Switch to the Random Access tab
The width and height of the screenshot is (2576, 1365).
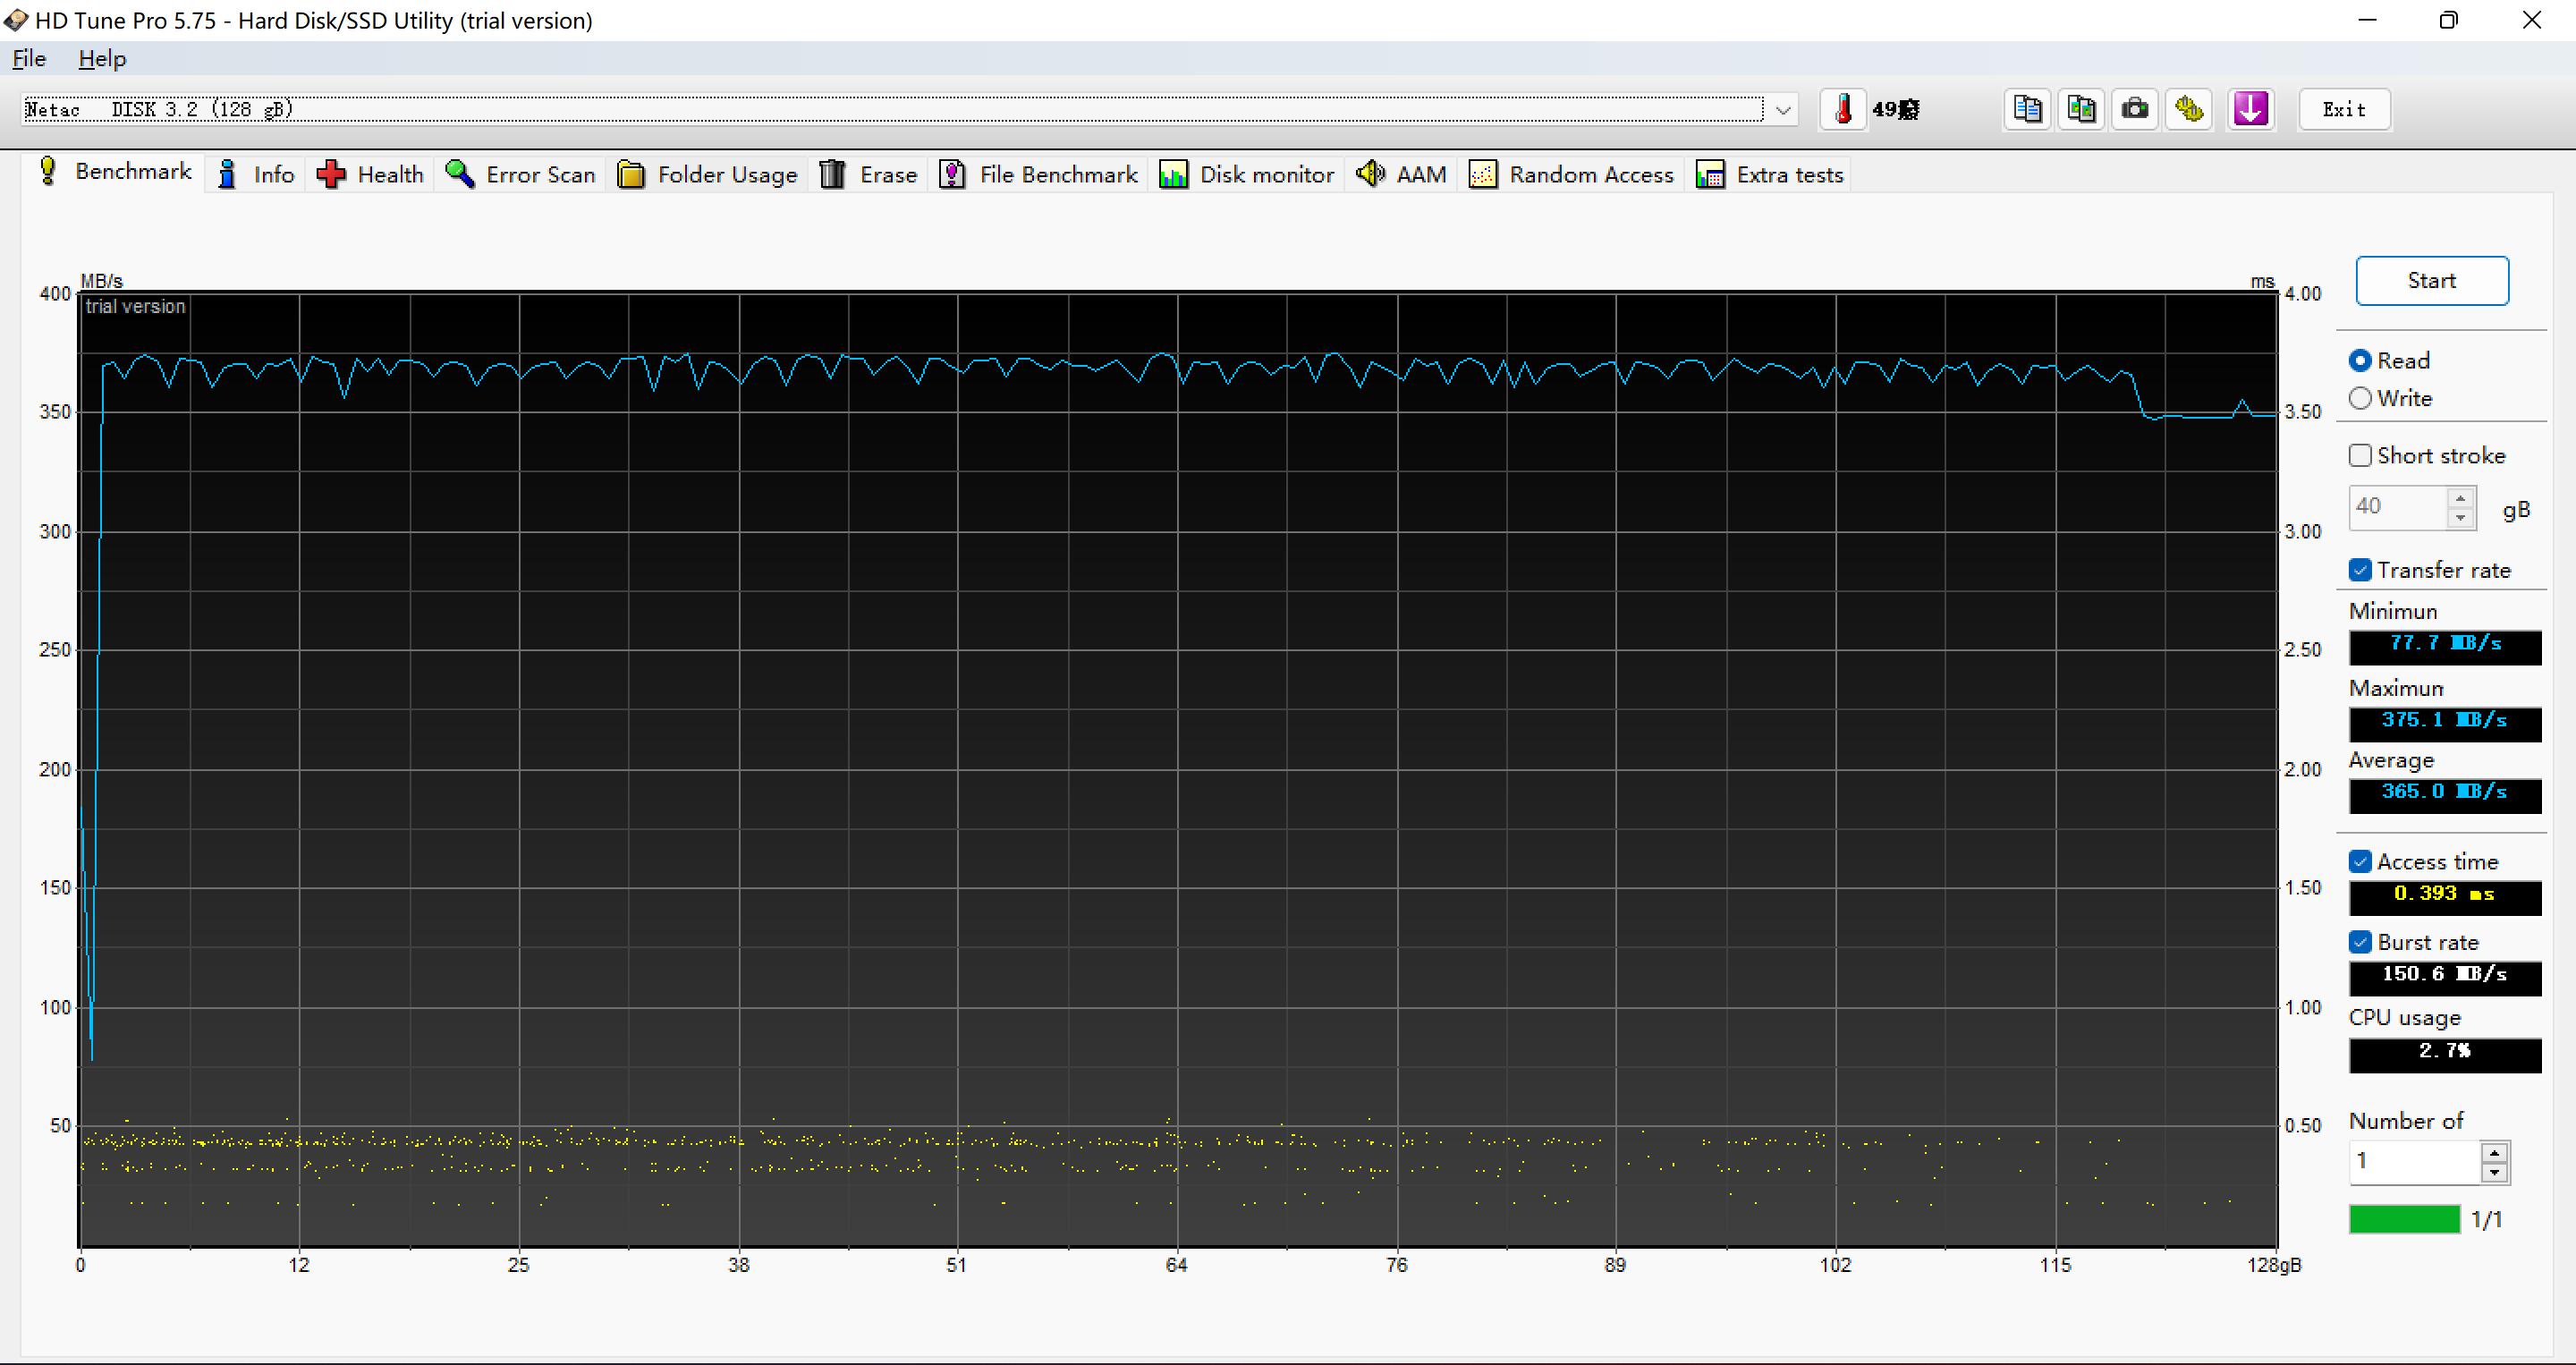(1571, 175)
